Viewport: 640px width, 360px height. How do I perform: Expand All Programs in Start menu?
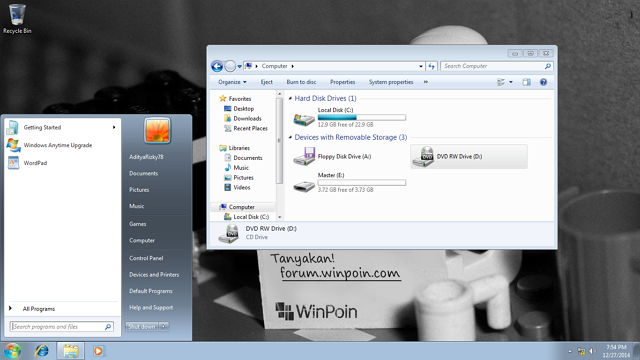pos(38,309)
